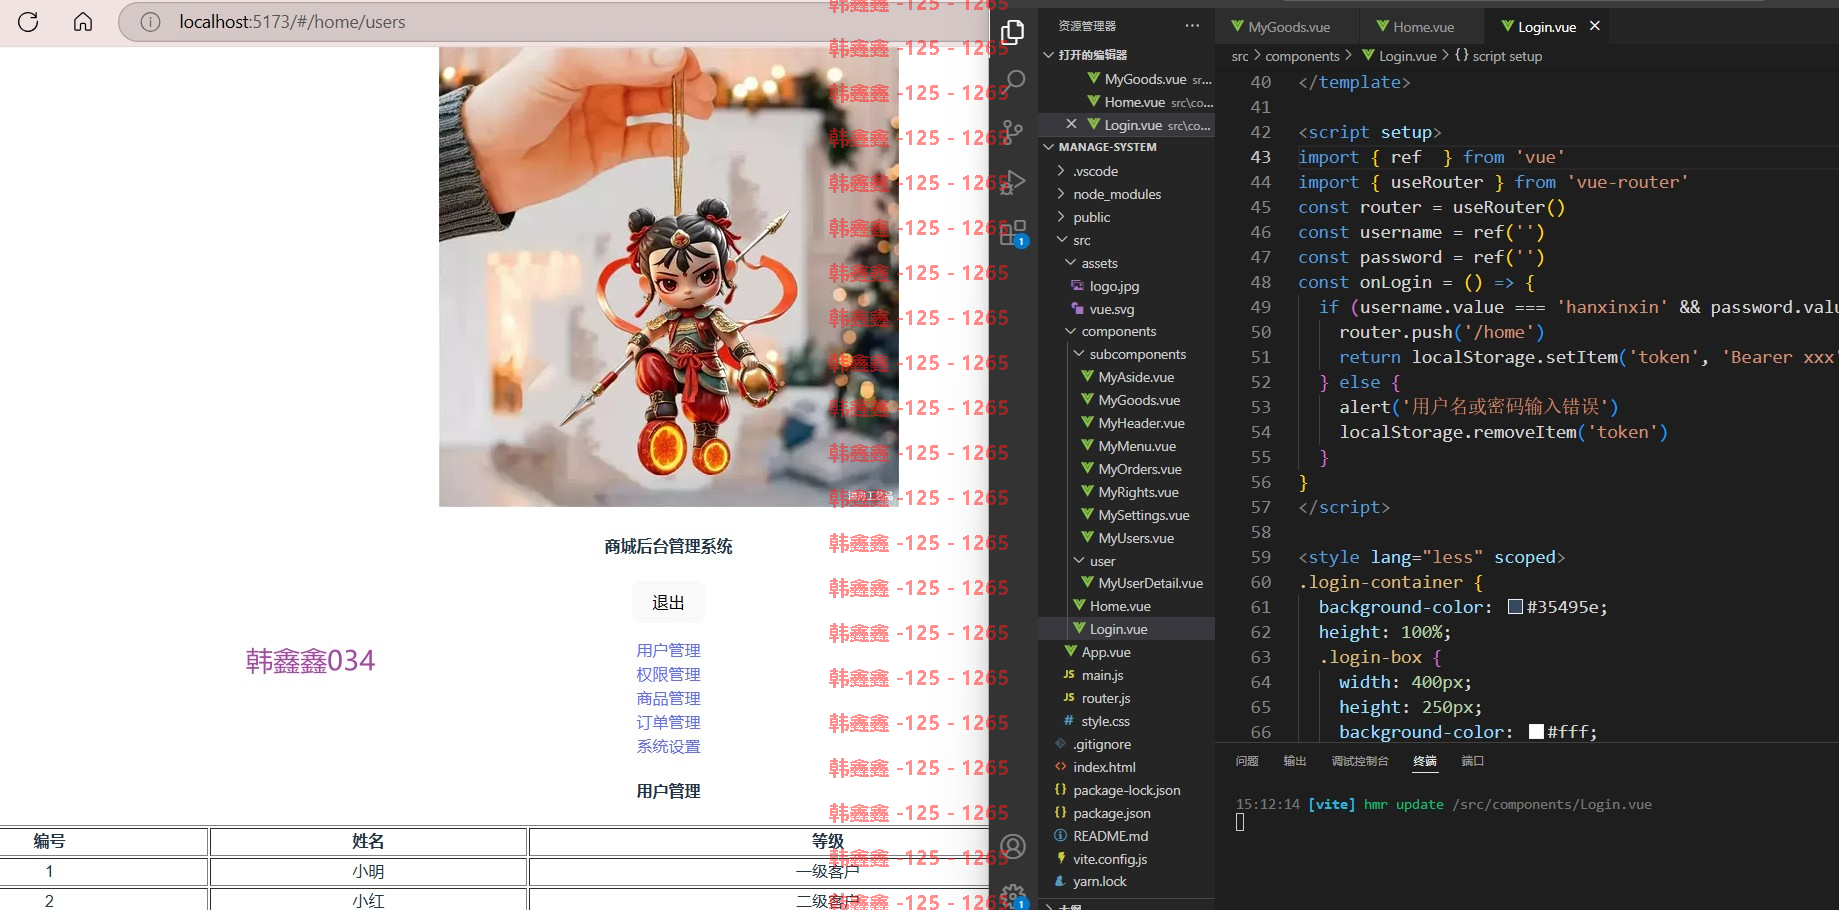Click #fff color swatch in code
This screenshot has width=1839, height=910.
click(1536, 731)
